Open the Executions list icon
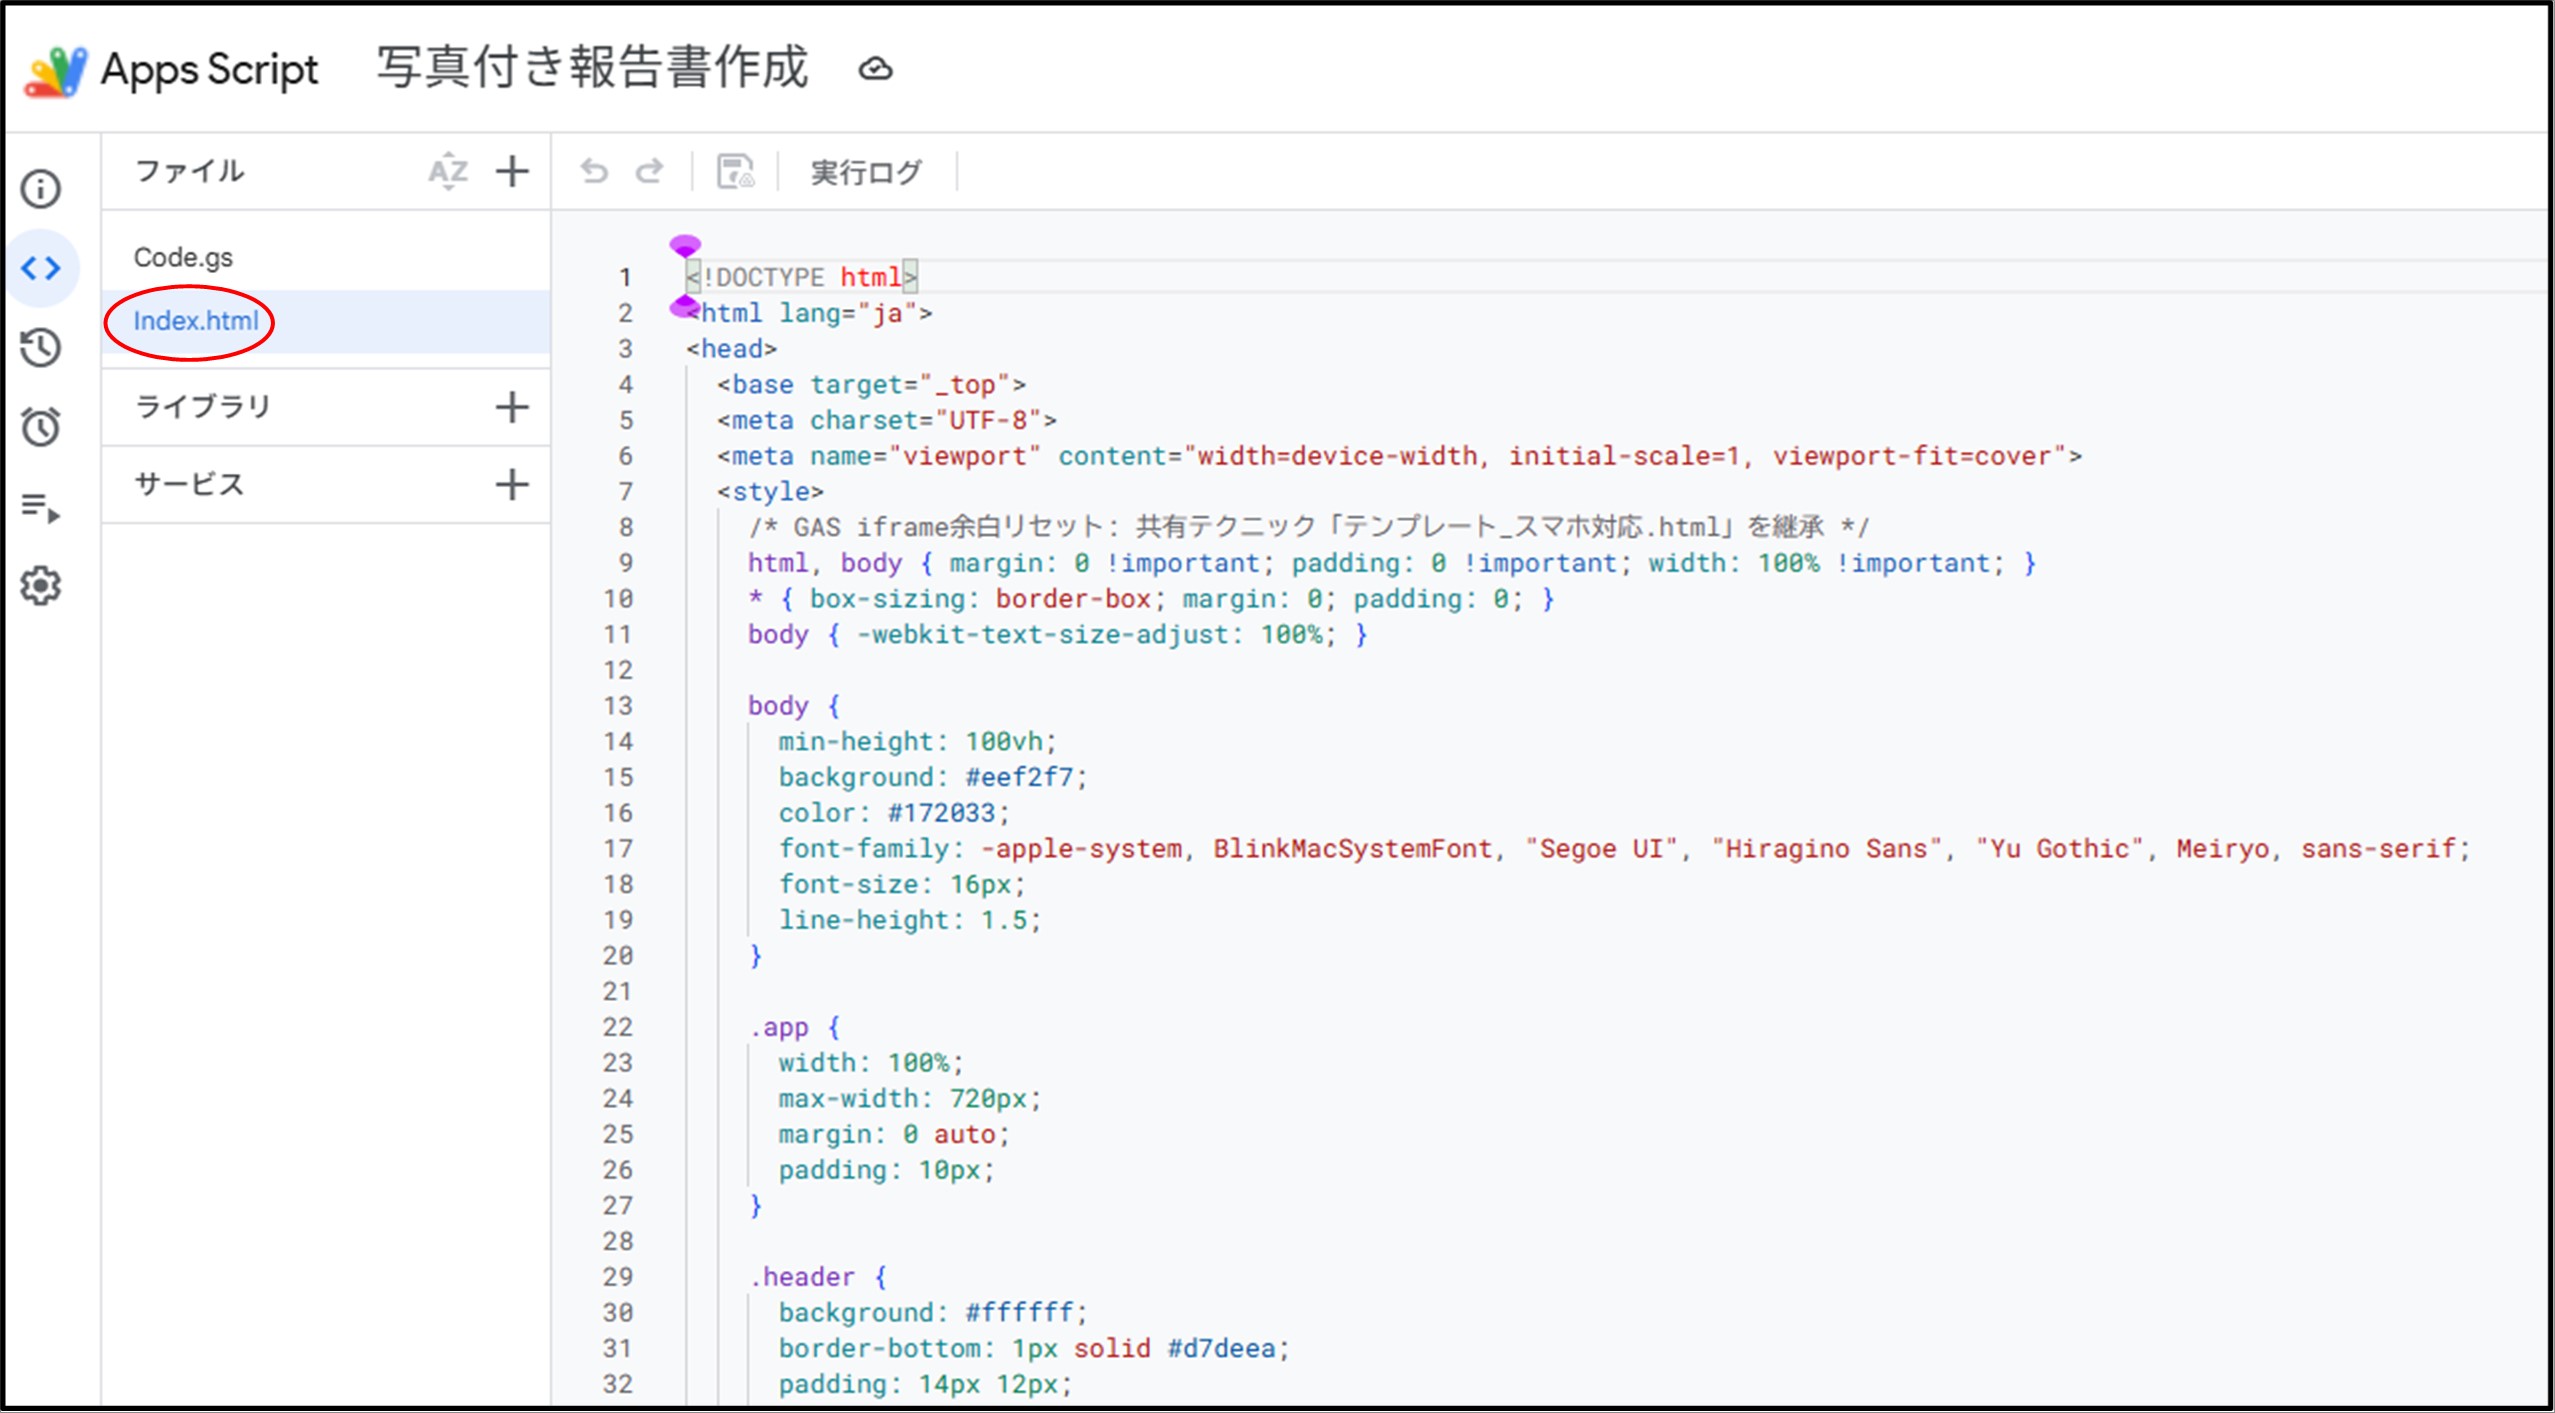 (x=41, y=507)
